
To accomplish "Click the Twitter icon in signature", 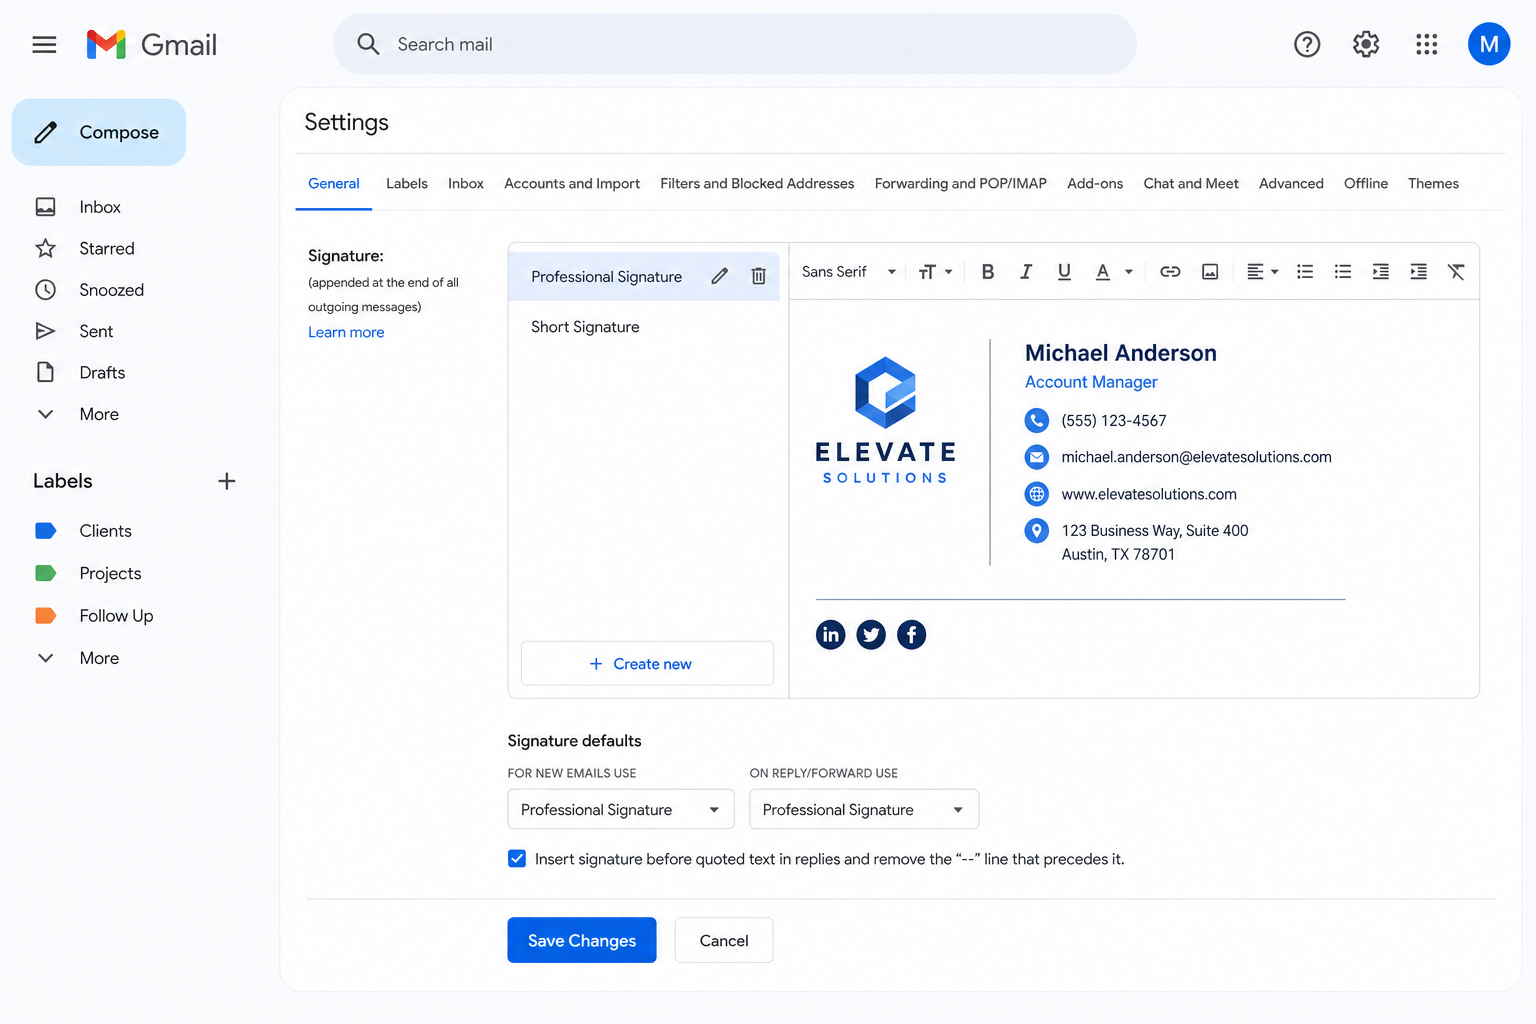I will 871,635.
